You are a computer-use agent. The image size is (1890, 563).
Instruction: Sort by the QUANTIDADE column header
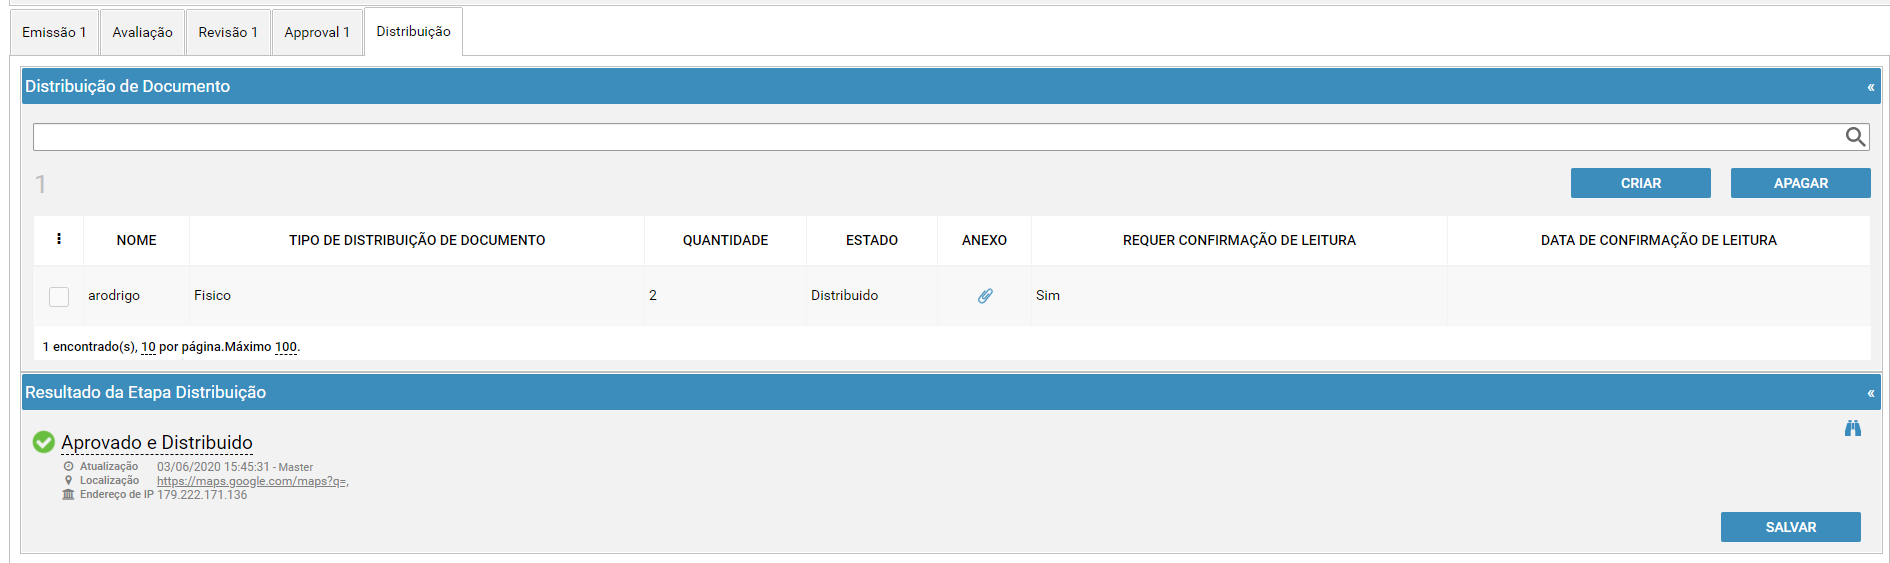pyautogui.click(x=725, y=240)
